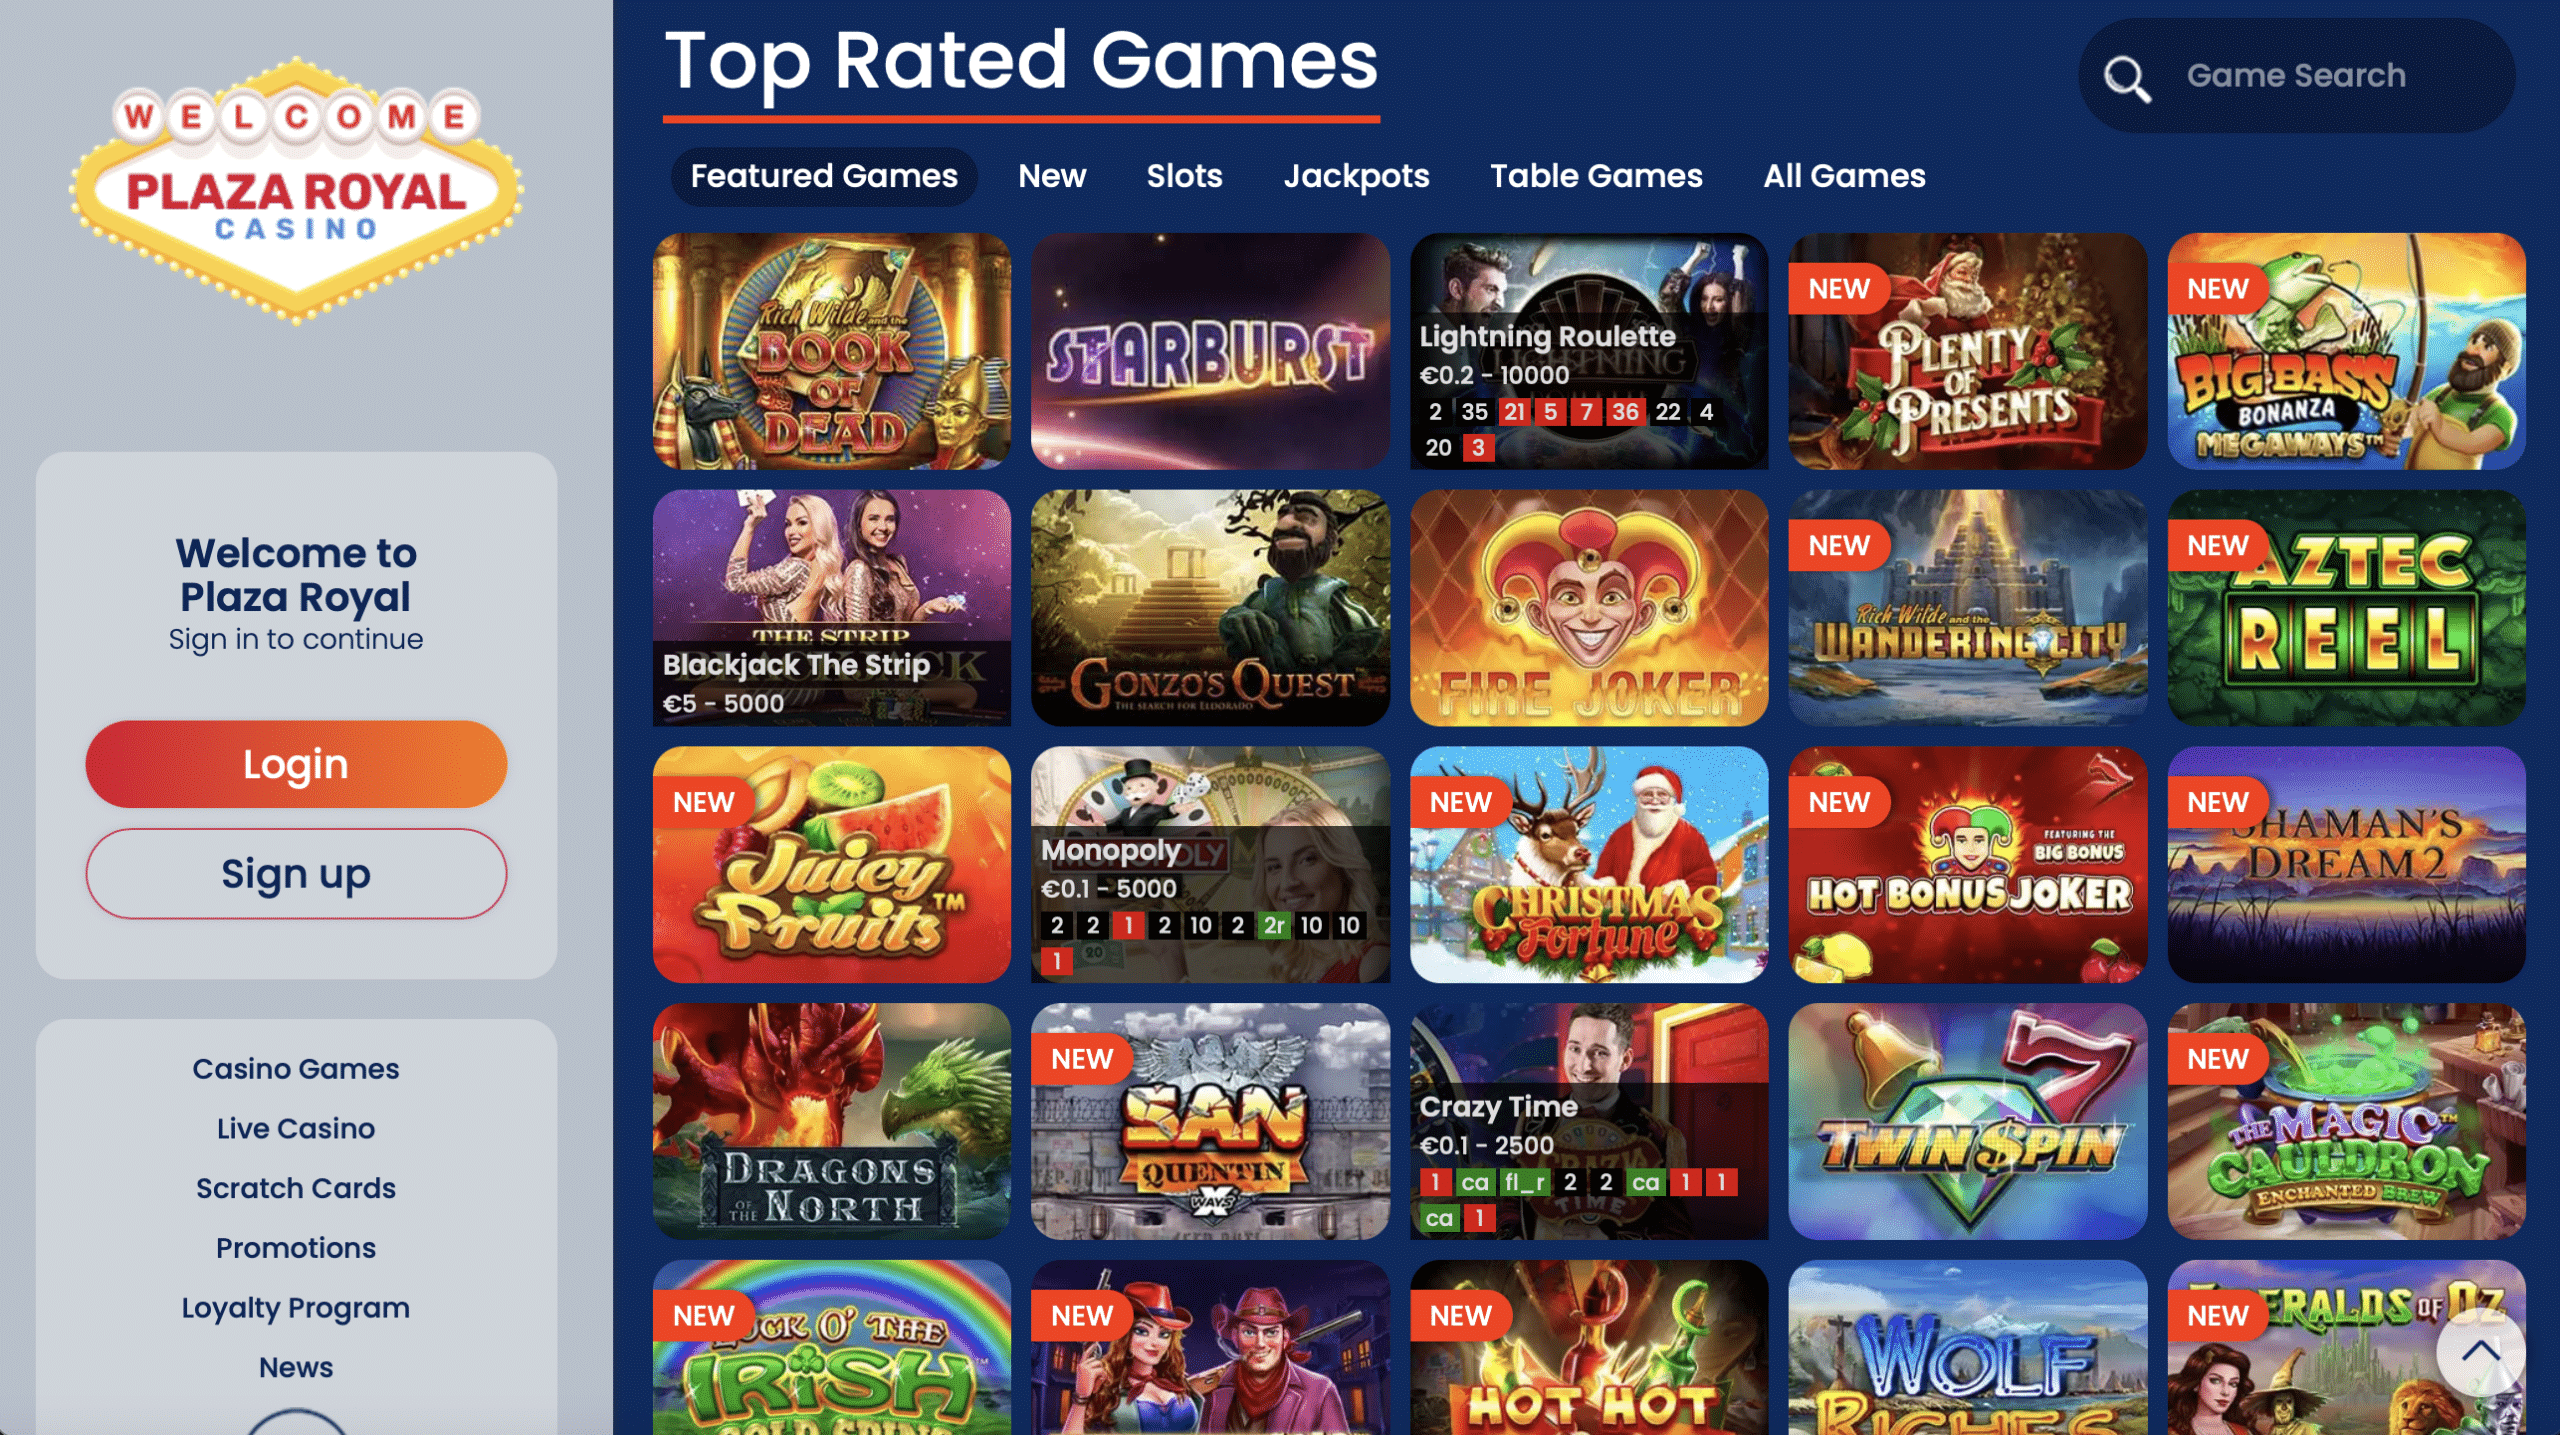Launch the Gonzo's Quest game tile
This screenshot has height=1435, width=2560.
pos(1210,608)
